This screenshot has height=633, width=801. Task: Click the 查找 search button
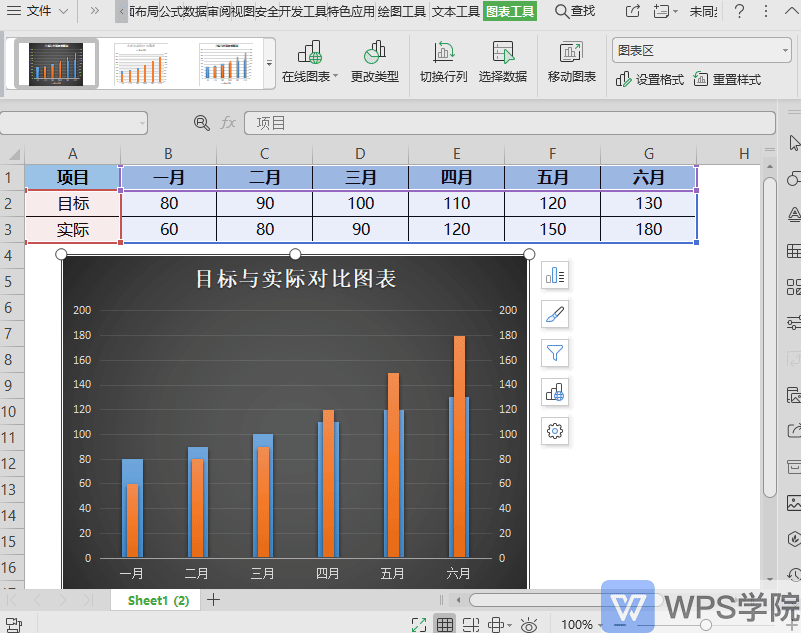tap(575, 11)
